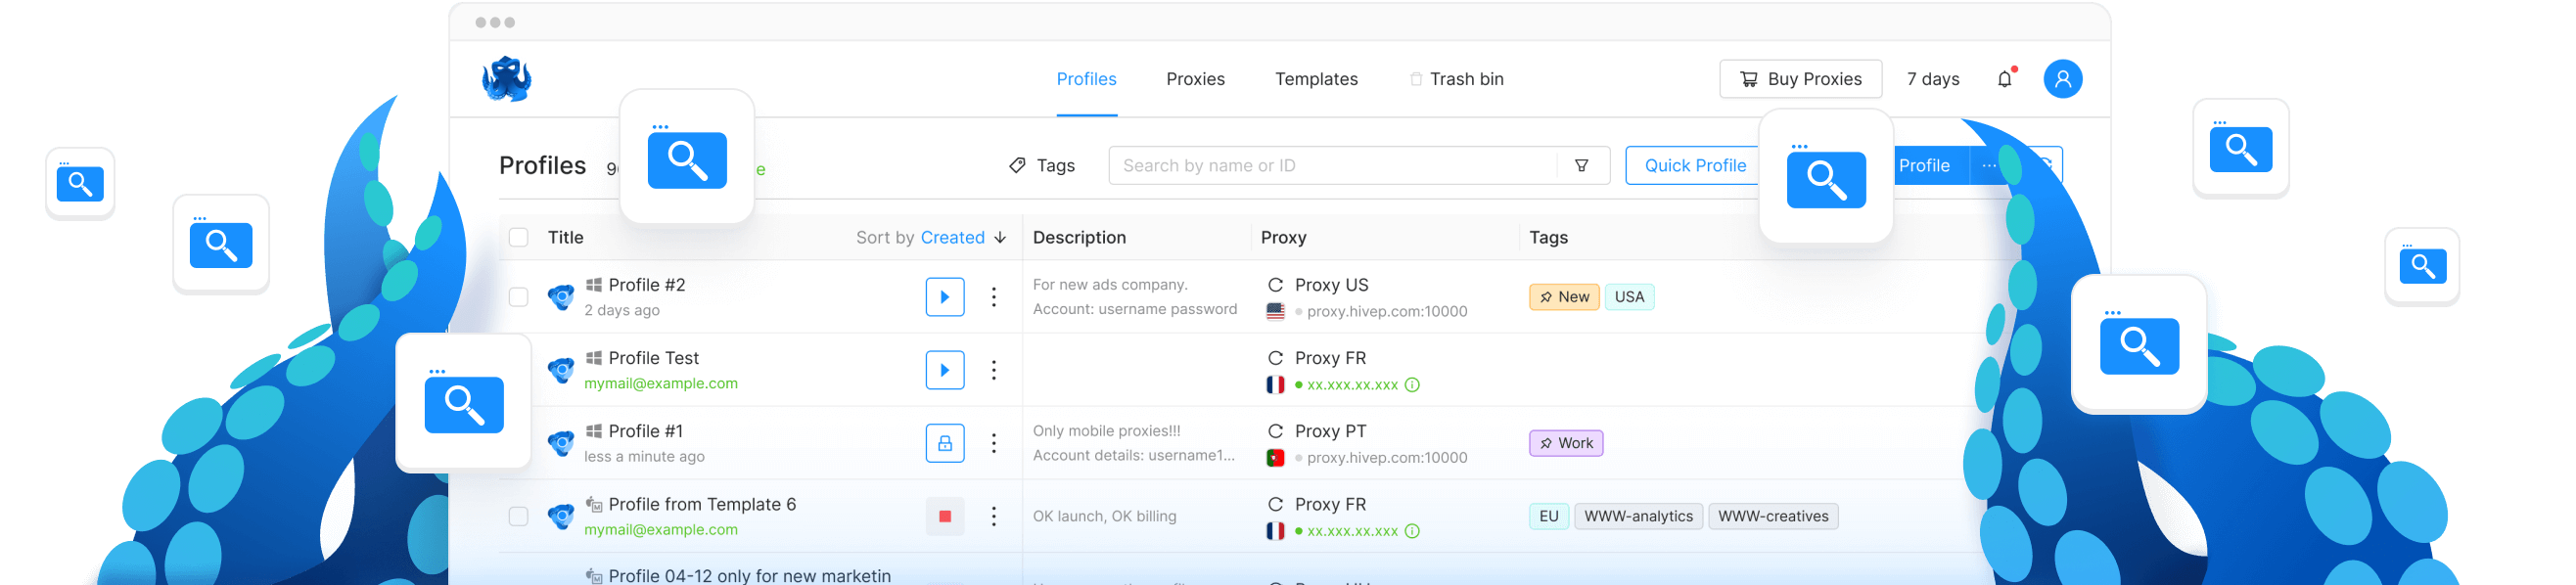Open more options for Profile #2
The width and height of the screenshot is (2576, 585).
993,297
